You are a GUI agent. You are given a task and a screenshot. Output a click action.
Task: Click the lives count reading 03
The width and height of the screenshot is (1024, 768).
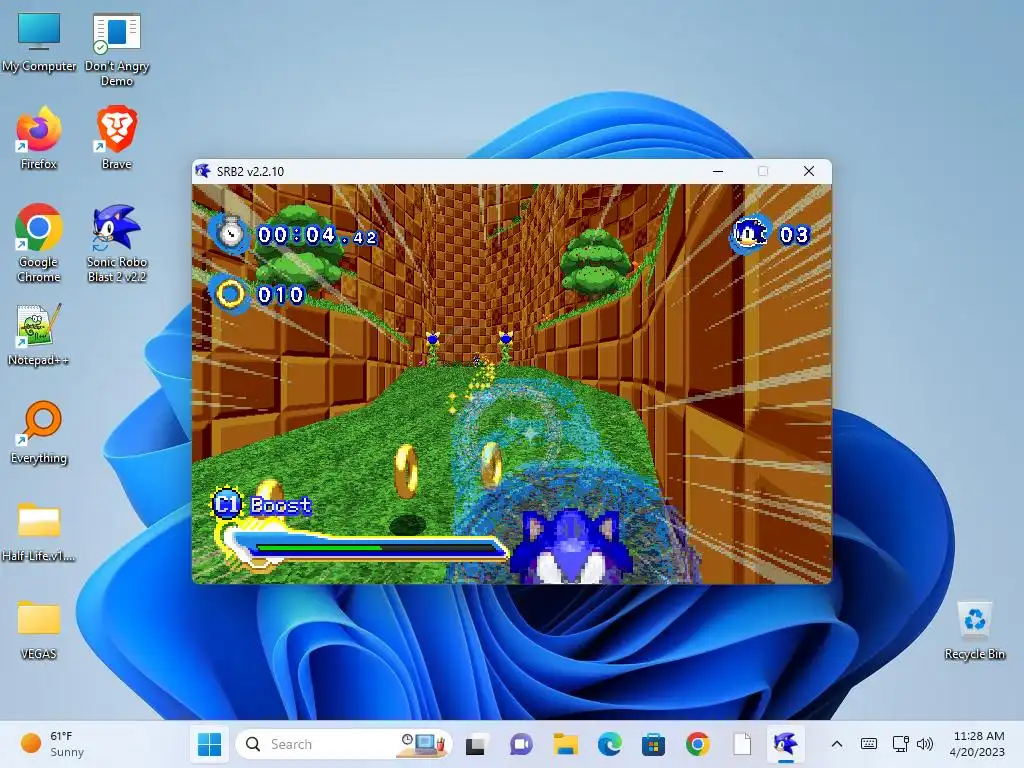794,234
